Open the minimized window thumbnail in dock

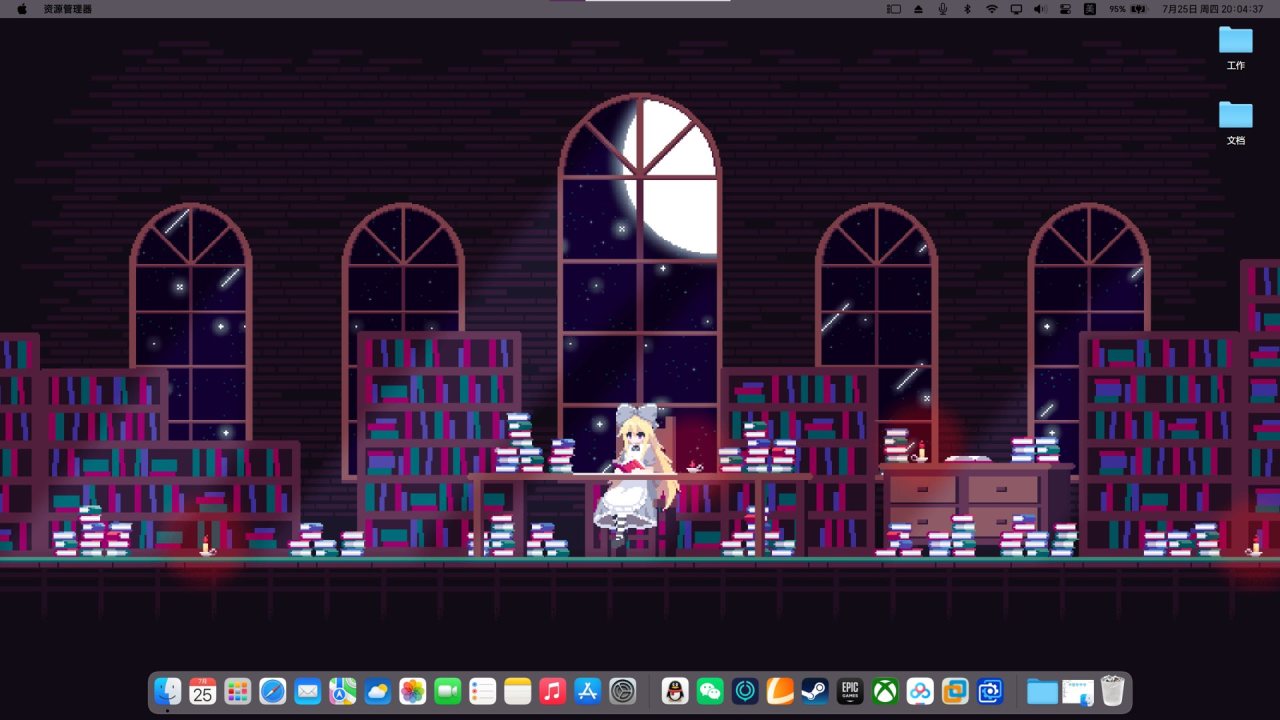pos(1078,691)
